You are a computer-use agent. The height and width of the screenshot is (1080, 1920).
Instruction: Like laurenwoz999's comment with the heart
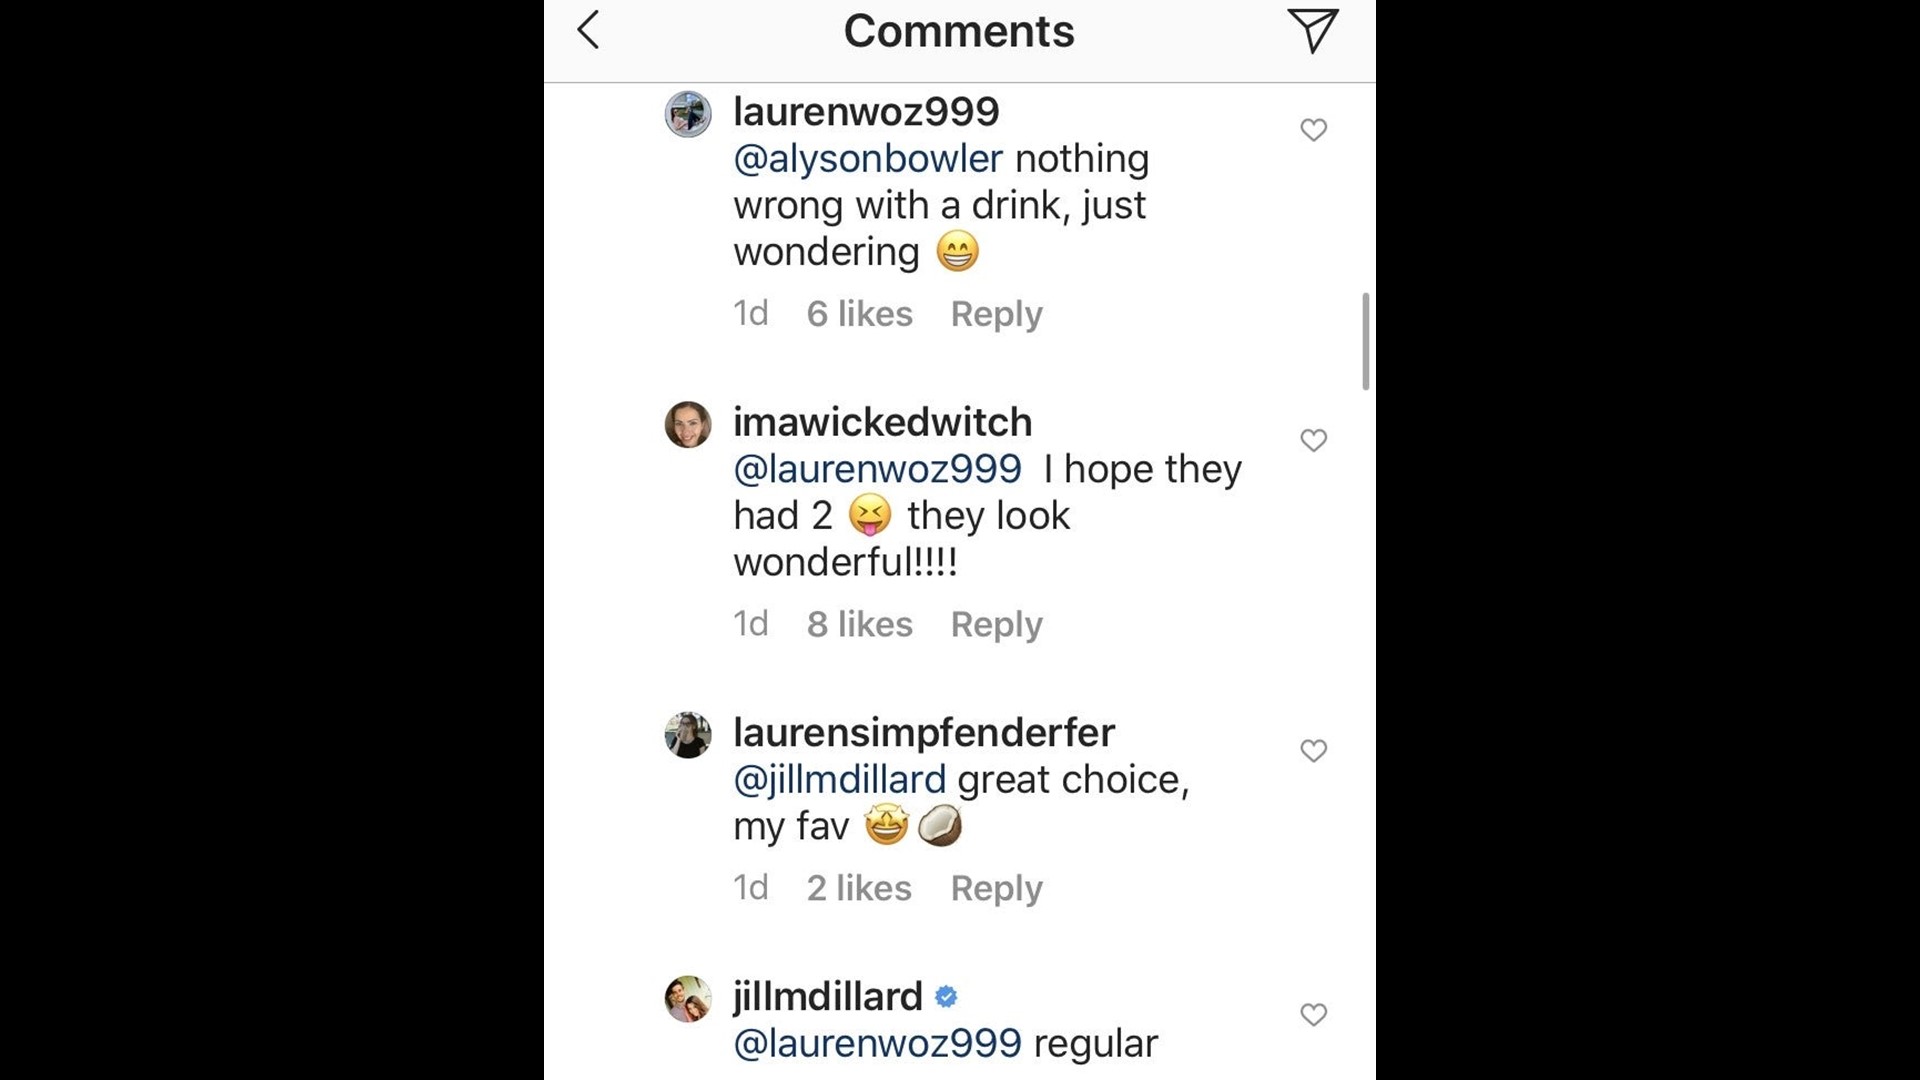click(1313, 129)
